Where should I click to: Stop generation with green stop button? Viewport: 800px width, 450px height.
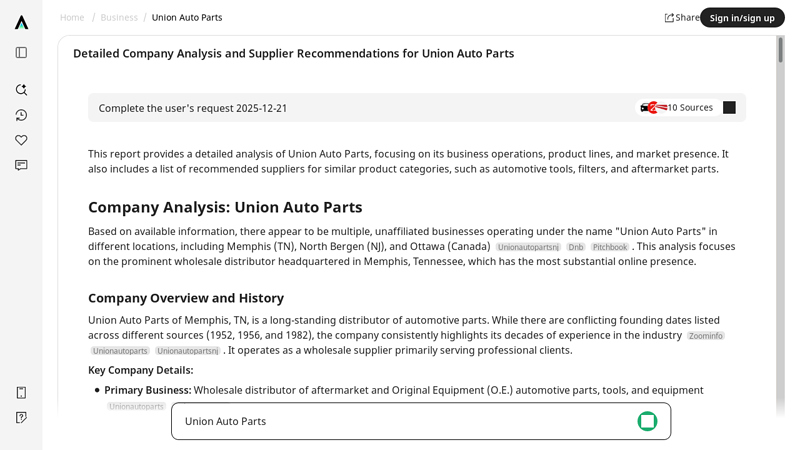pyautogui.click(x=647, y=421)
